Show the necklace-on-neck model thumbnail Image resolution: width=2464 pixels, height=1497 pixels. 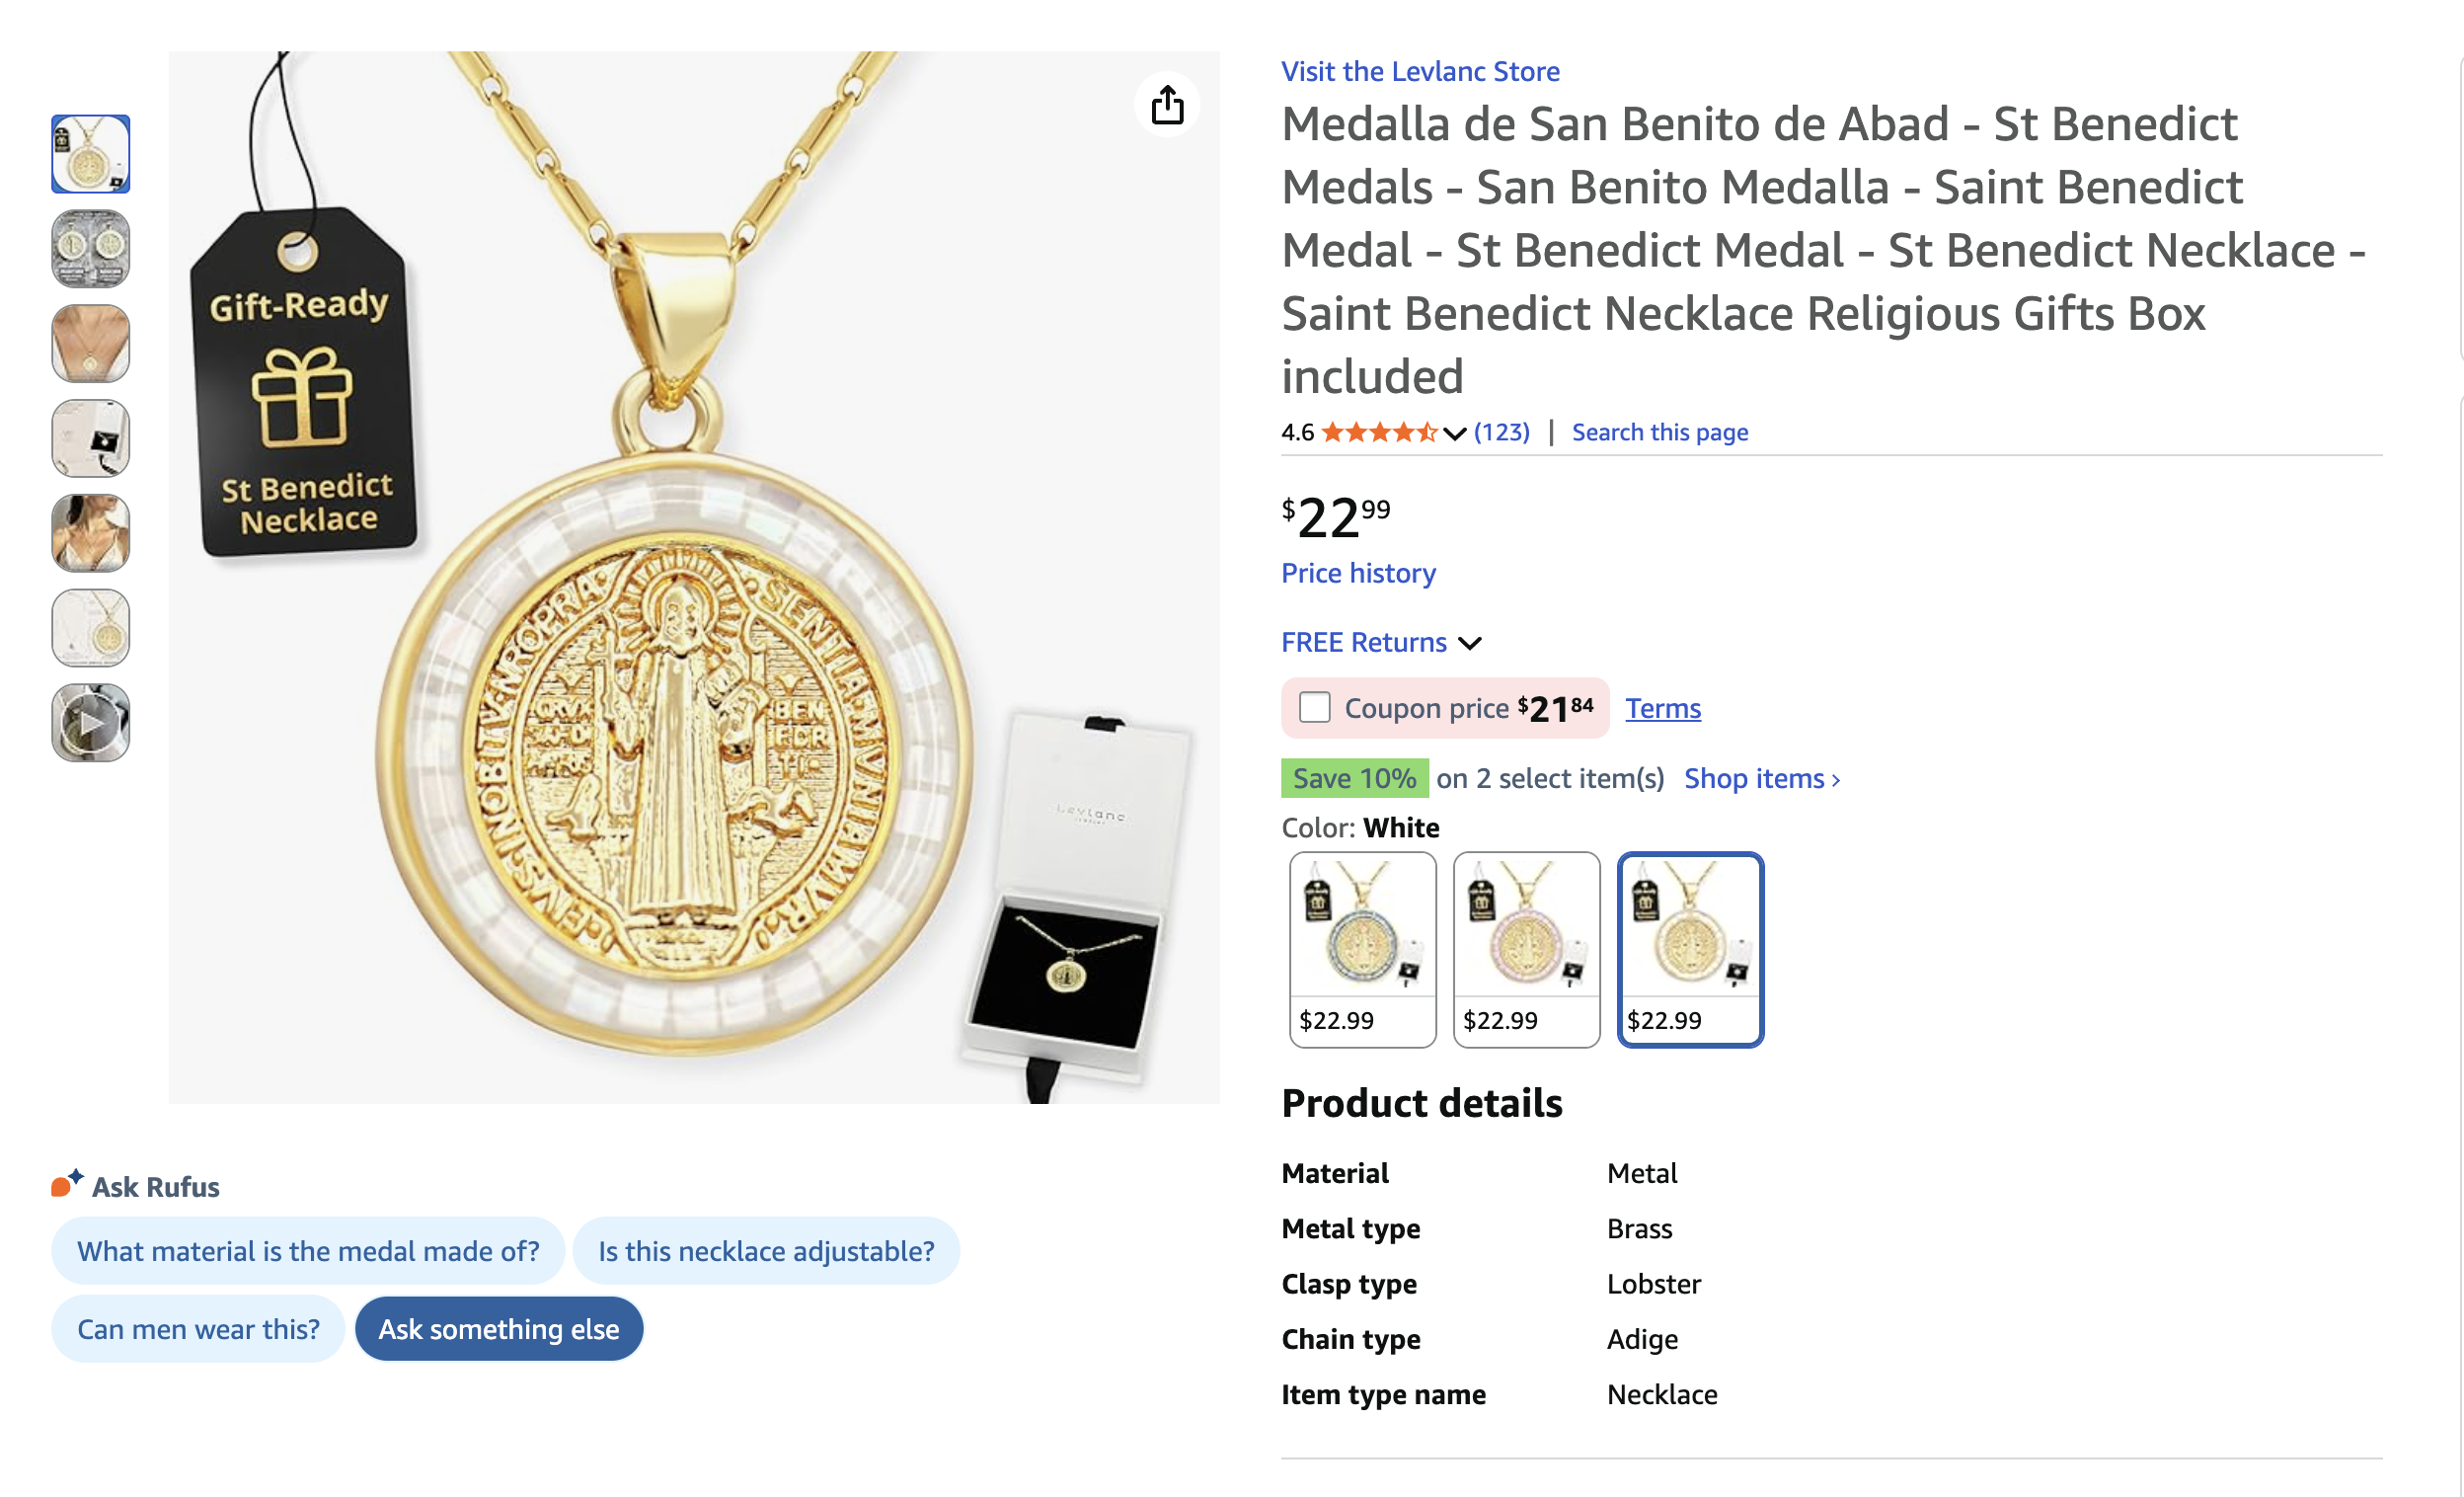coord(91,344)
